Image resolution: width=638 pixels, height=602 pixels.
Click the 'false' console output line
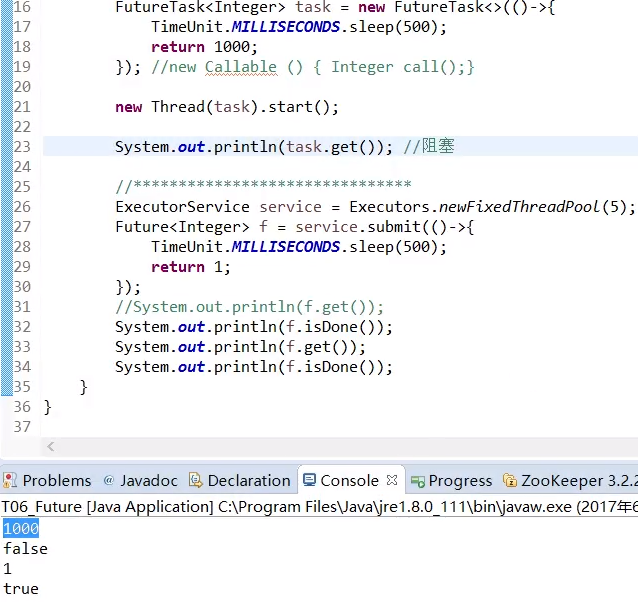click(25, 549)
